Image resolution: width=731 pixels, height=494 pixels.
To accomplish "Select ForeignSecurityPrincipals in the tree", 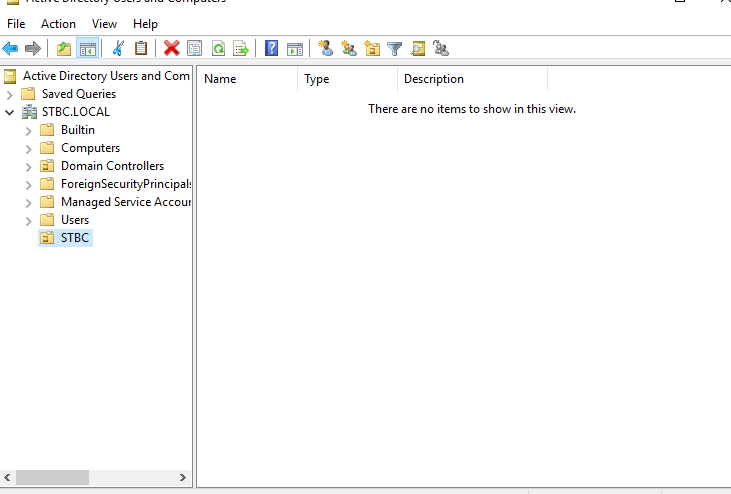I will [x=126, y=184].
